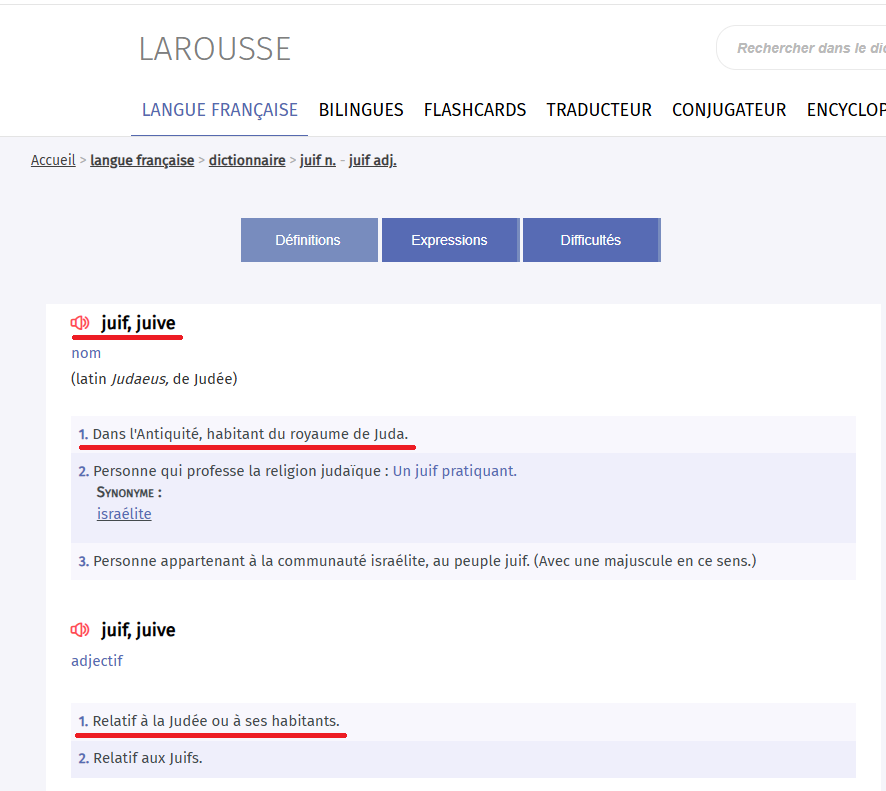886x791 pixels.
Task: Open the dictionnaire breadcrumb link
Action: click(247, 160)
